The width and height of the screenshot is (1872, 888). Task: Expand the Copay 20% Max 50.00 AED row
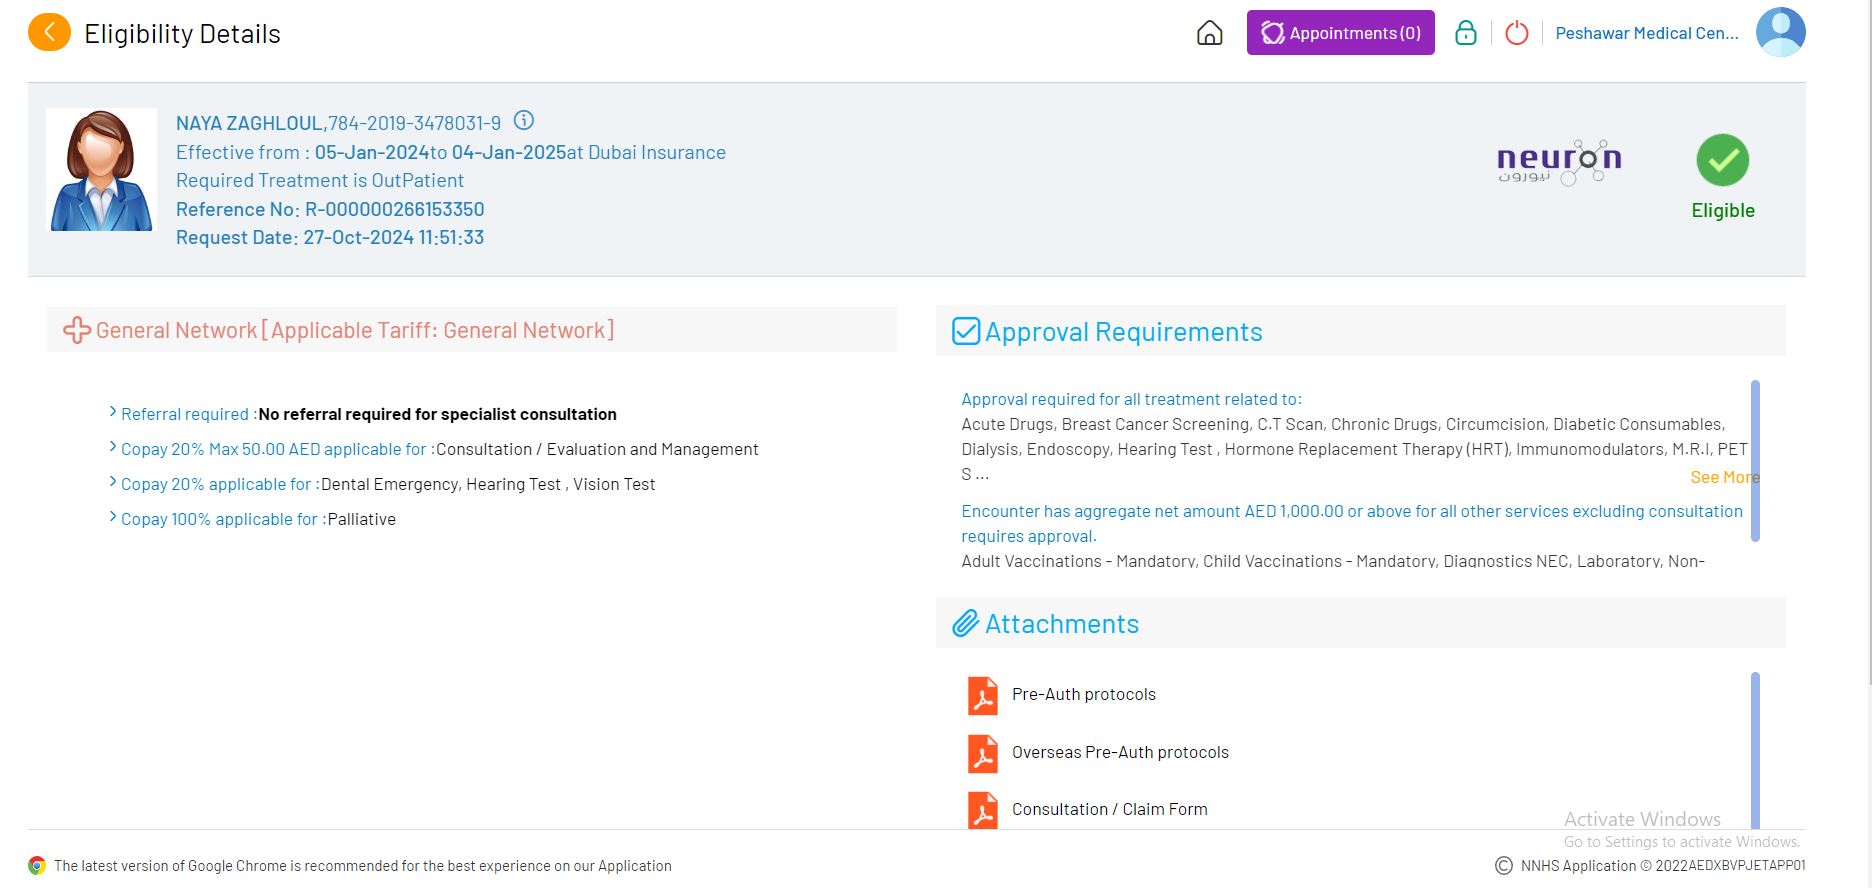[x=113, y=448]
